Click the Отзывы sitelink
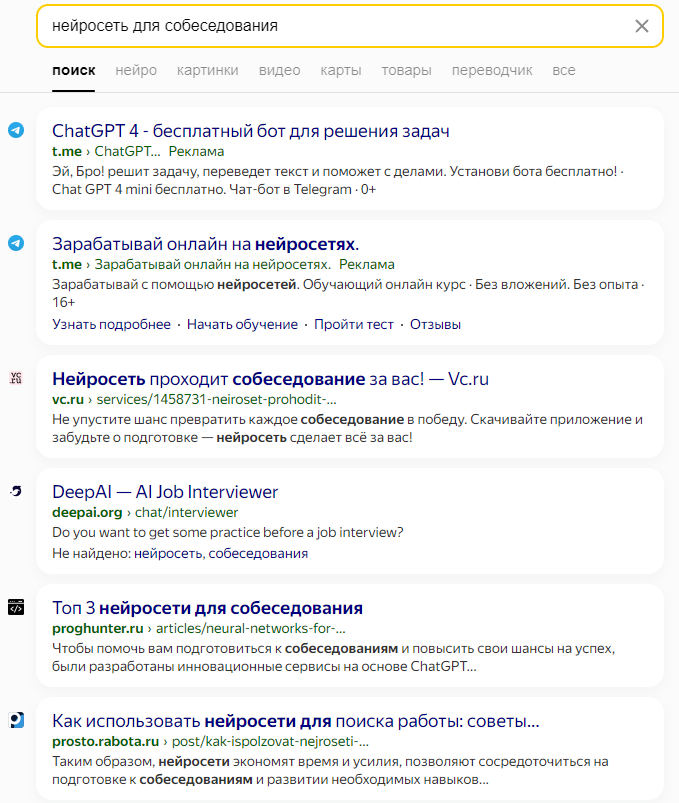The width and height of the screenshot is (679, 803). (435, 324)
